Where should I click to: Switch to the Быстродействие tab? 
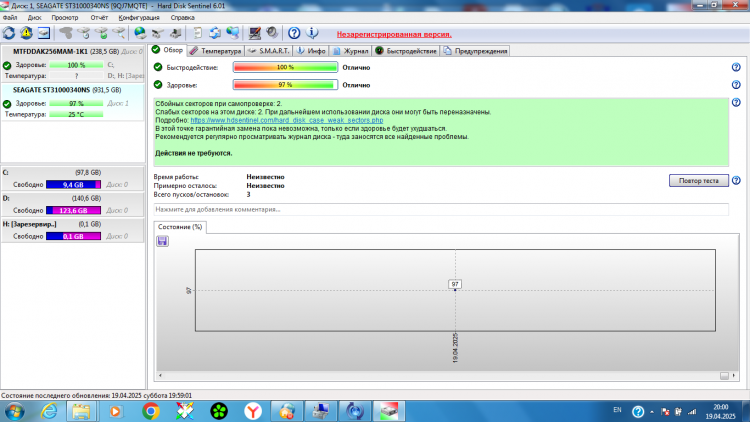click(406, 51)
